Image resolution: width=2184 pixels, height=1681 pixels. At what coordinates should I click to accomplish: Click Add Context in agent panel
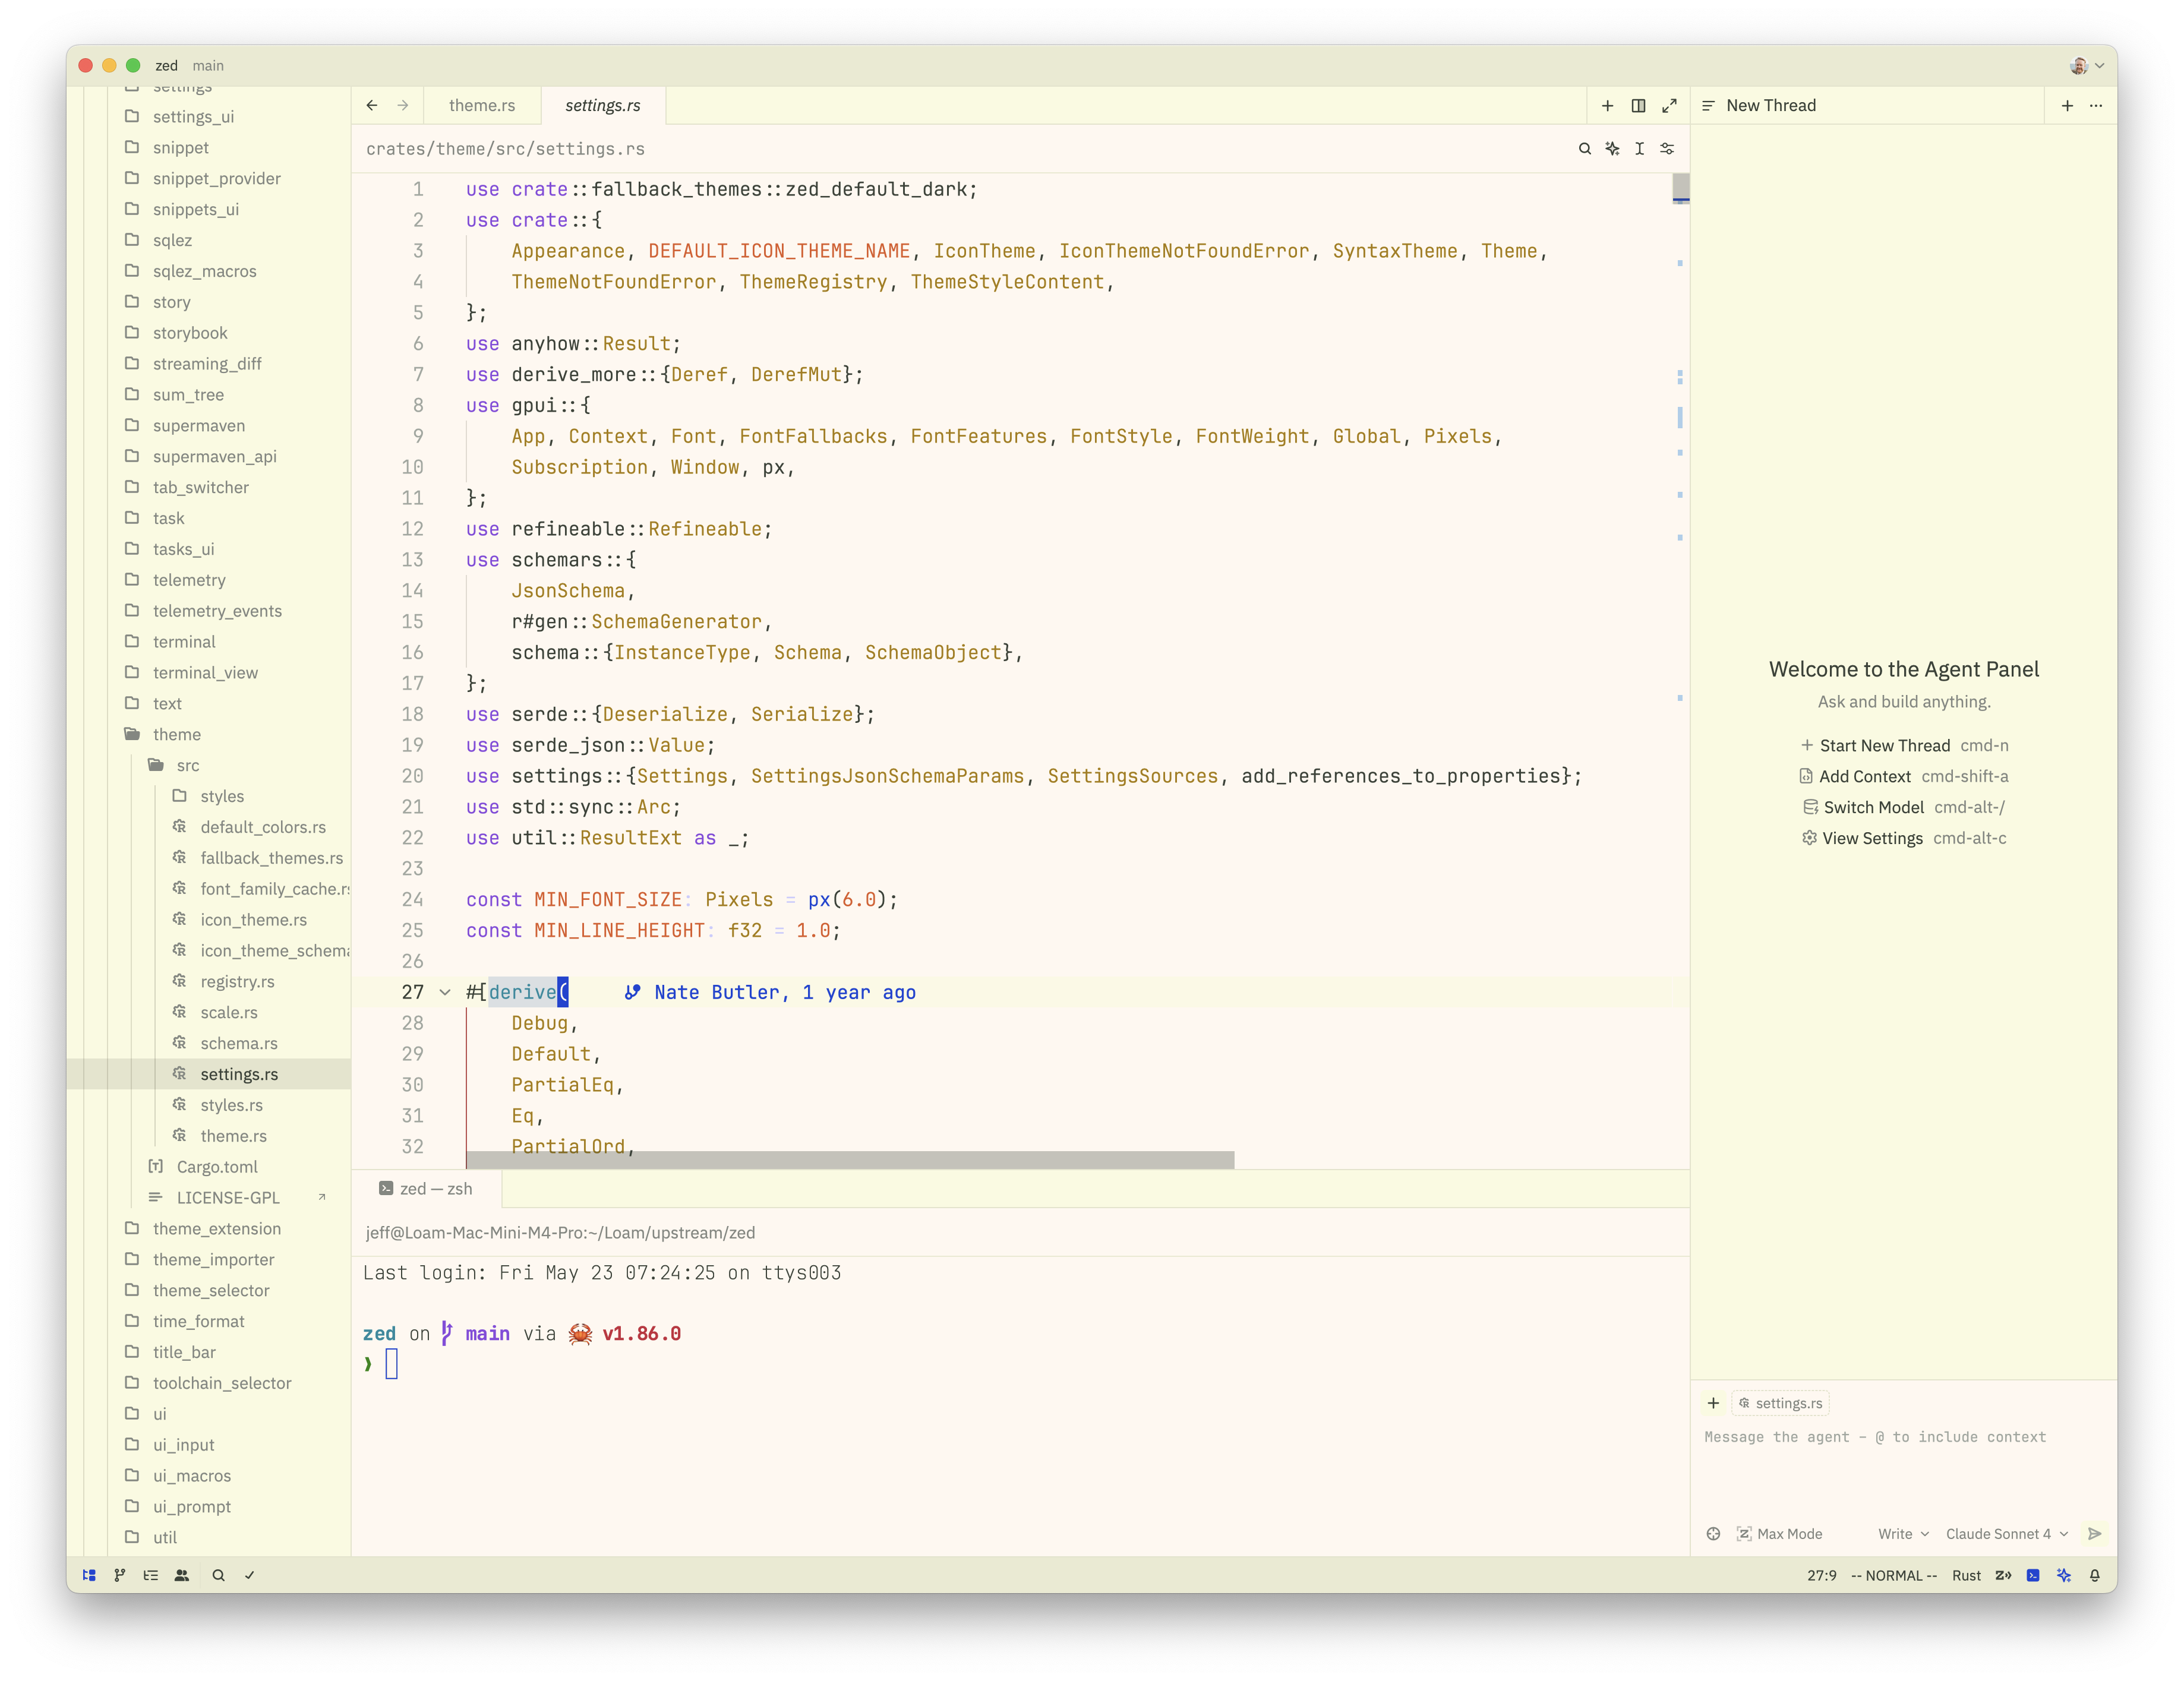pos(1904,776)
